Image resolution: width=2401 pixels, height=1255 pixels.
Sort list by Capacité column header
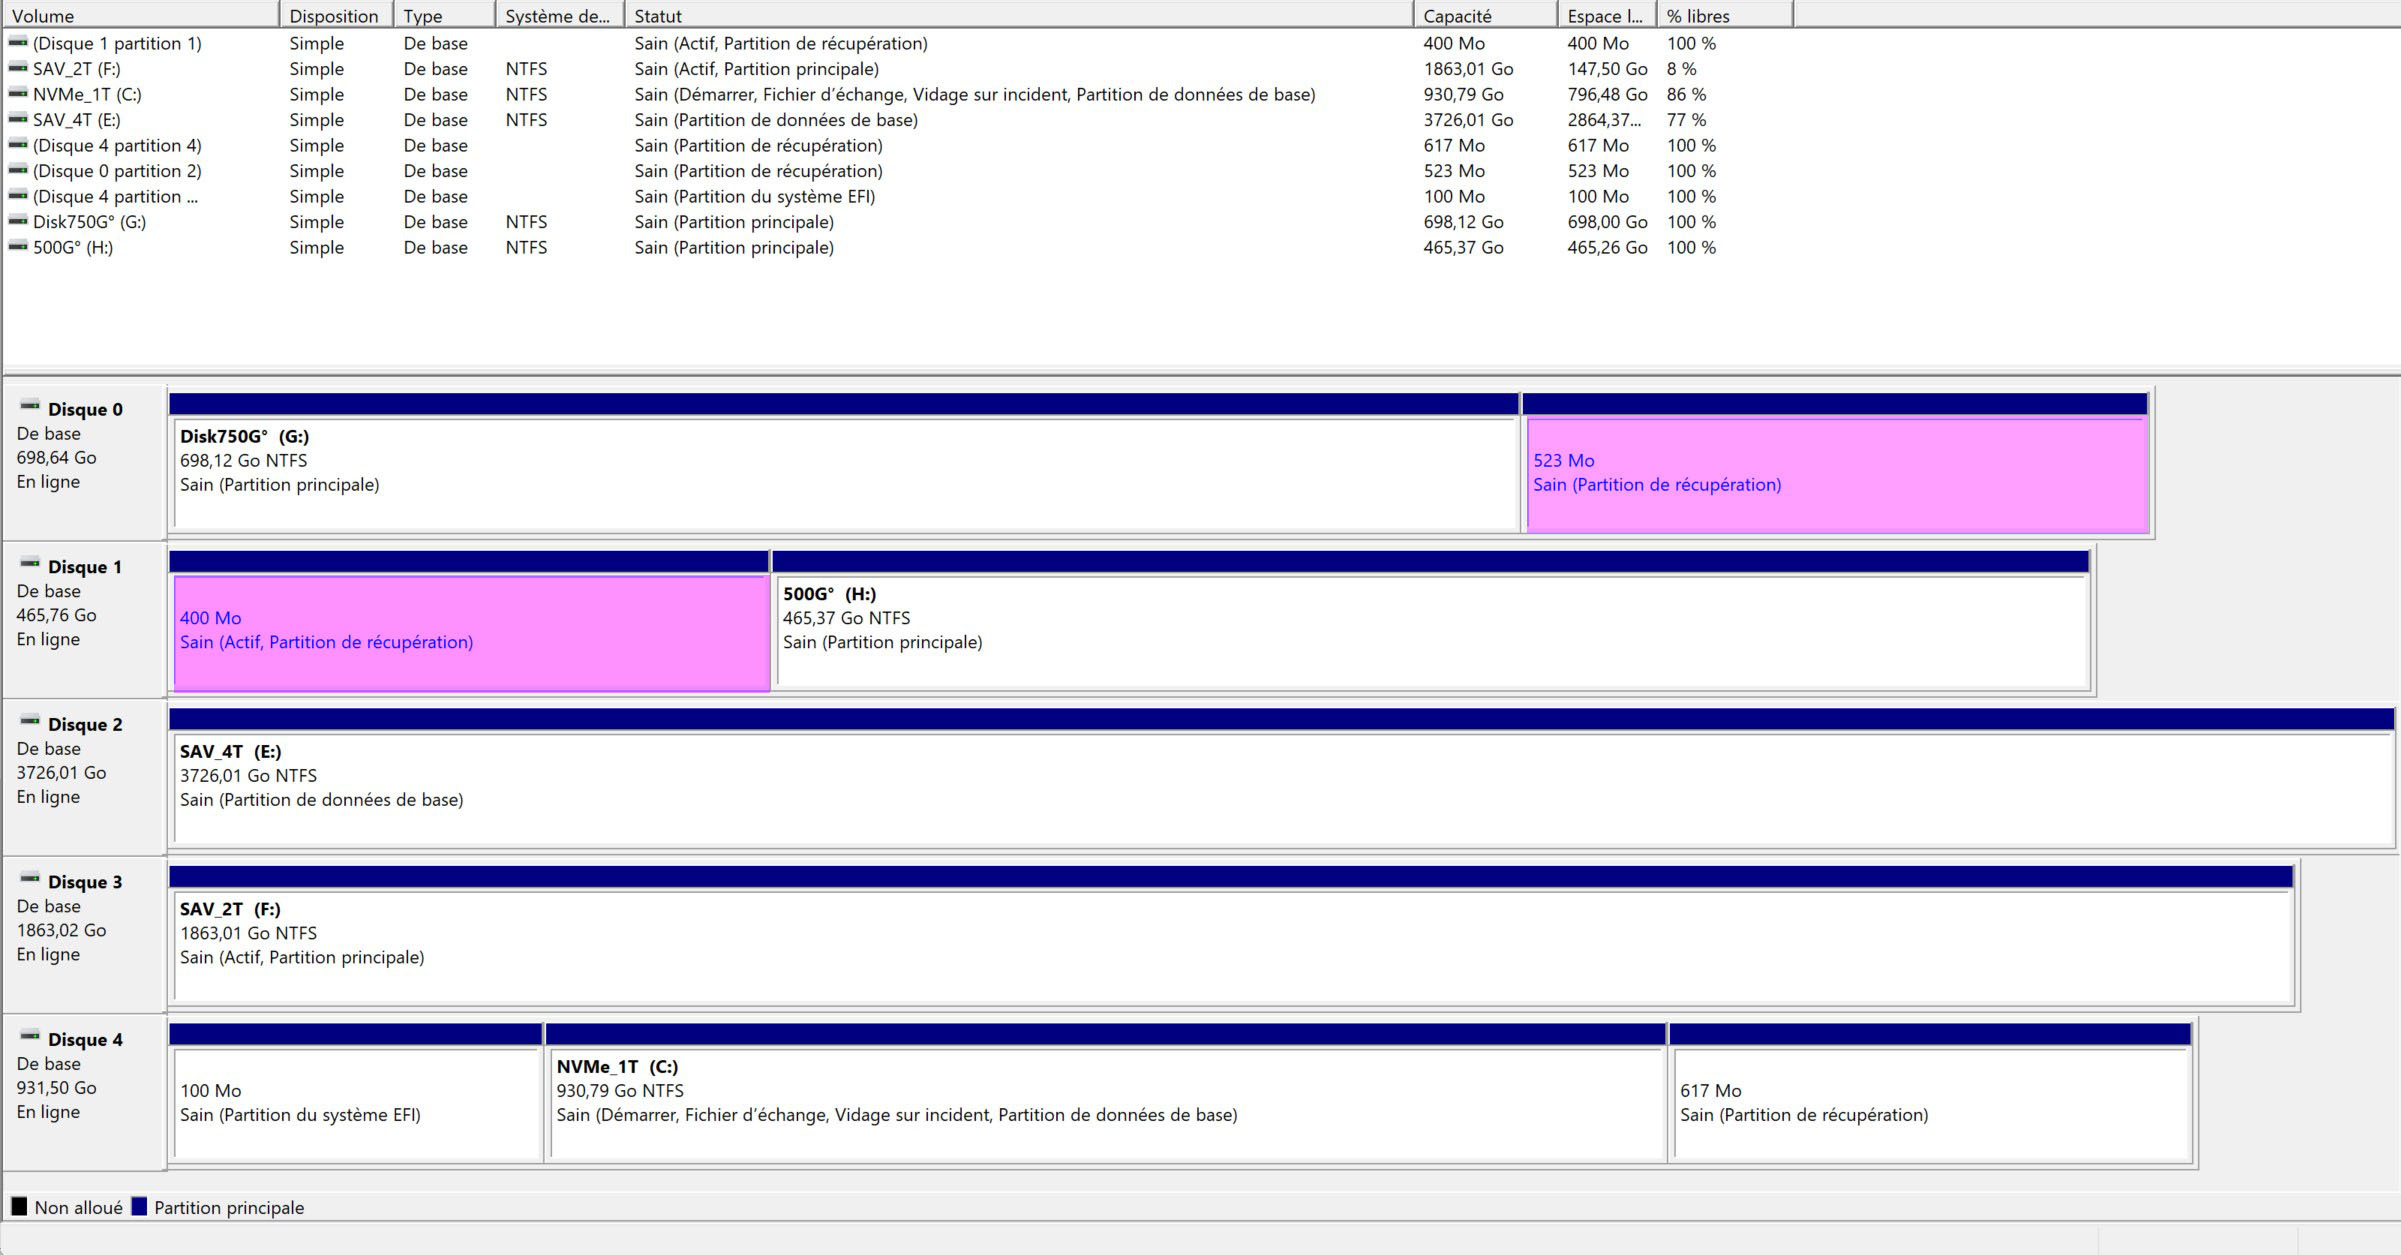click(x=1484, y=16)
